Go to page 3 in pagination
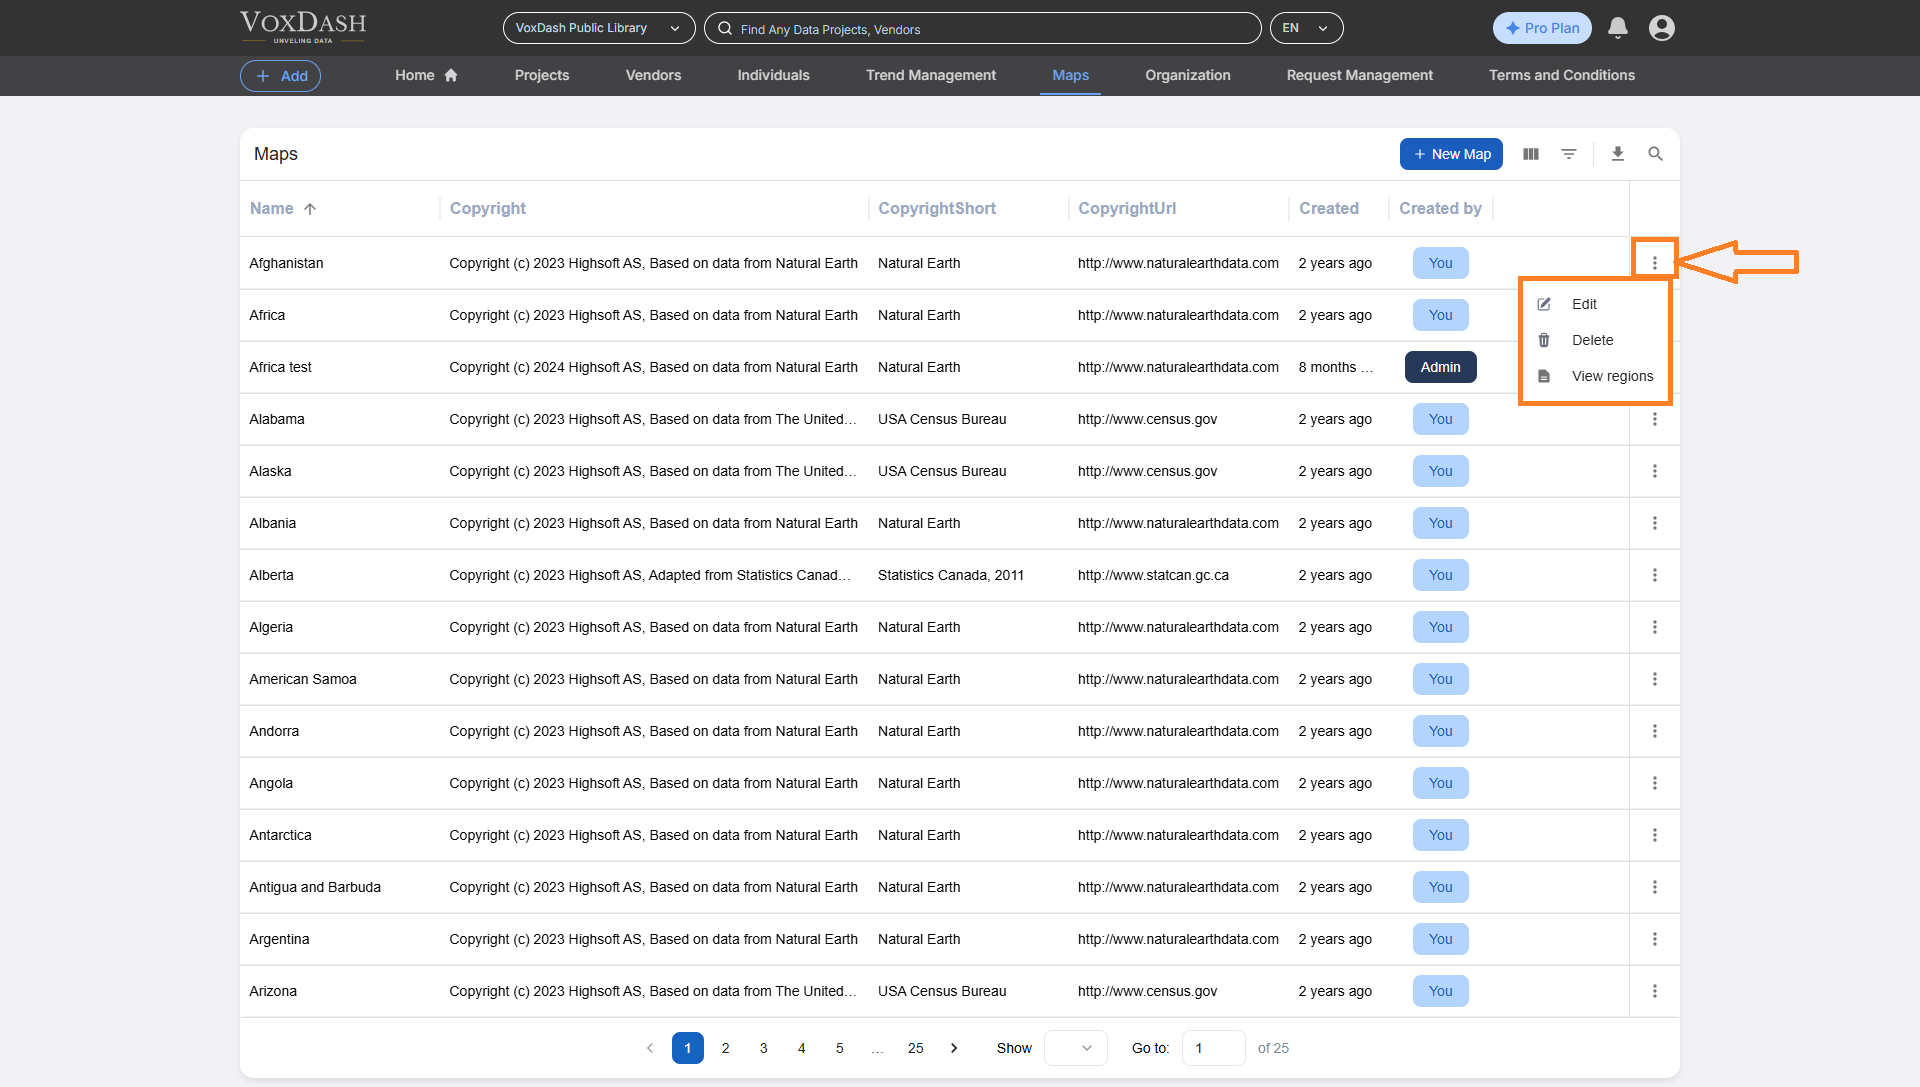 coord(763,1048)
